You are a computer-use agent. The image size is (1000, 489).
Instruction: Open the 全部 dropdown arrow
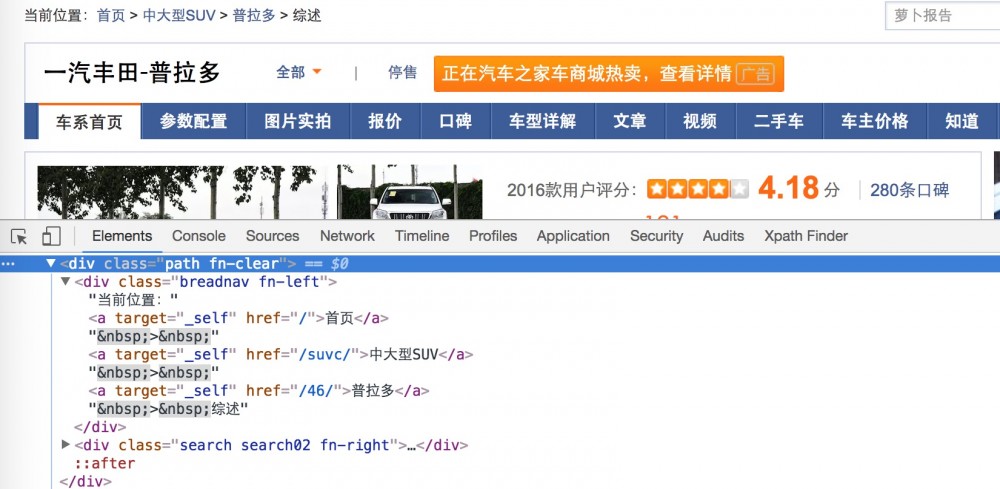316,72
